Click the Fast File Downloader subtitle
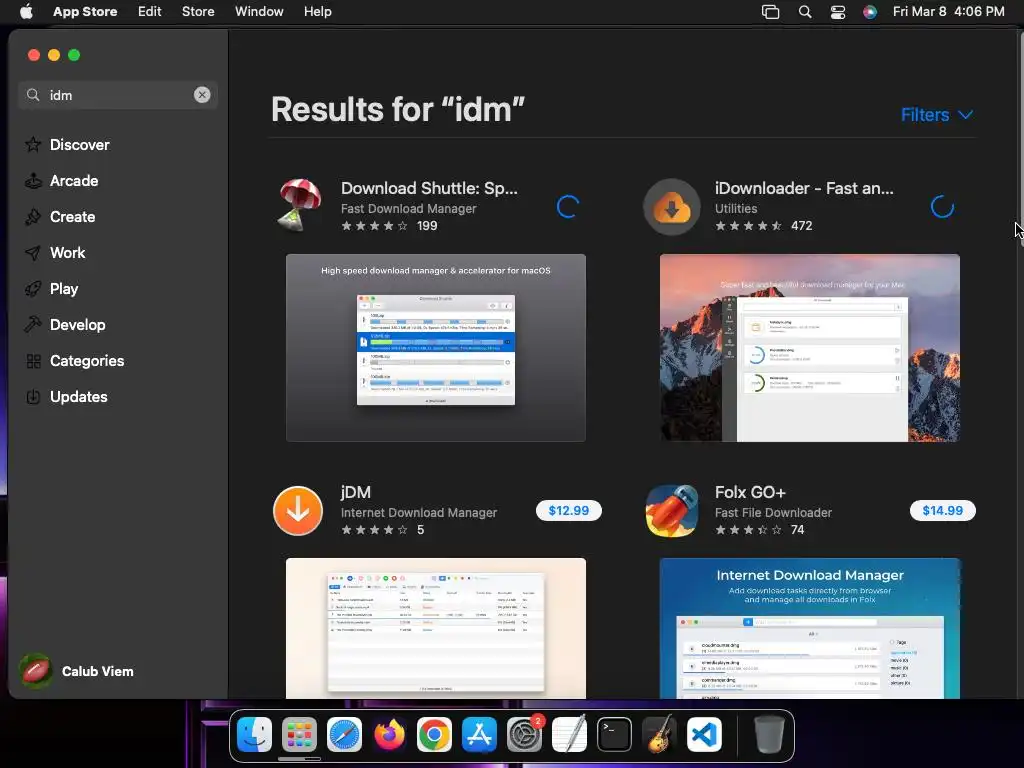Image resolution: width=1024 pixels, height=768 pixels. click(773, 513)
